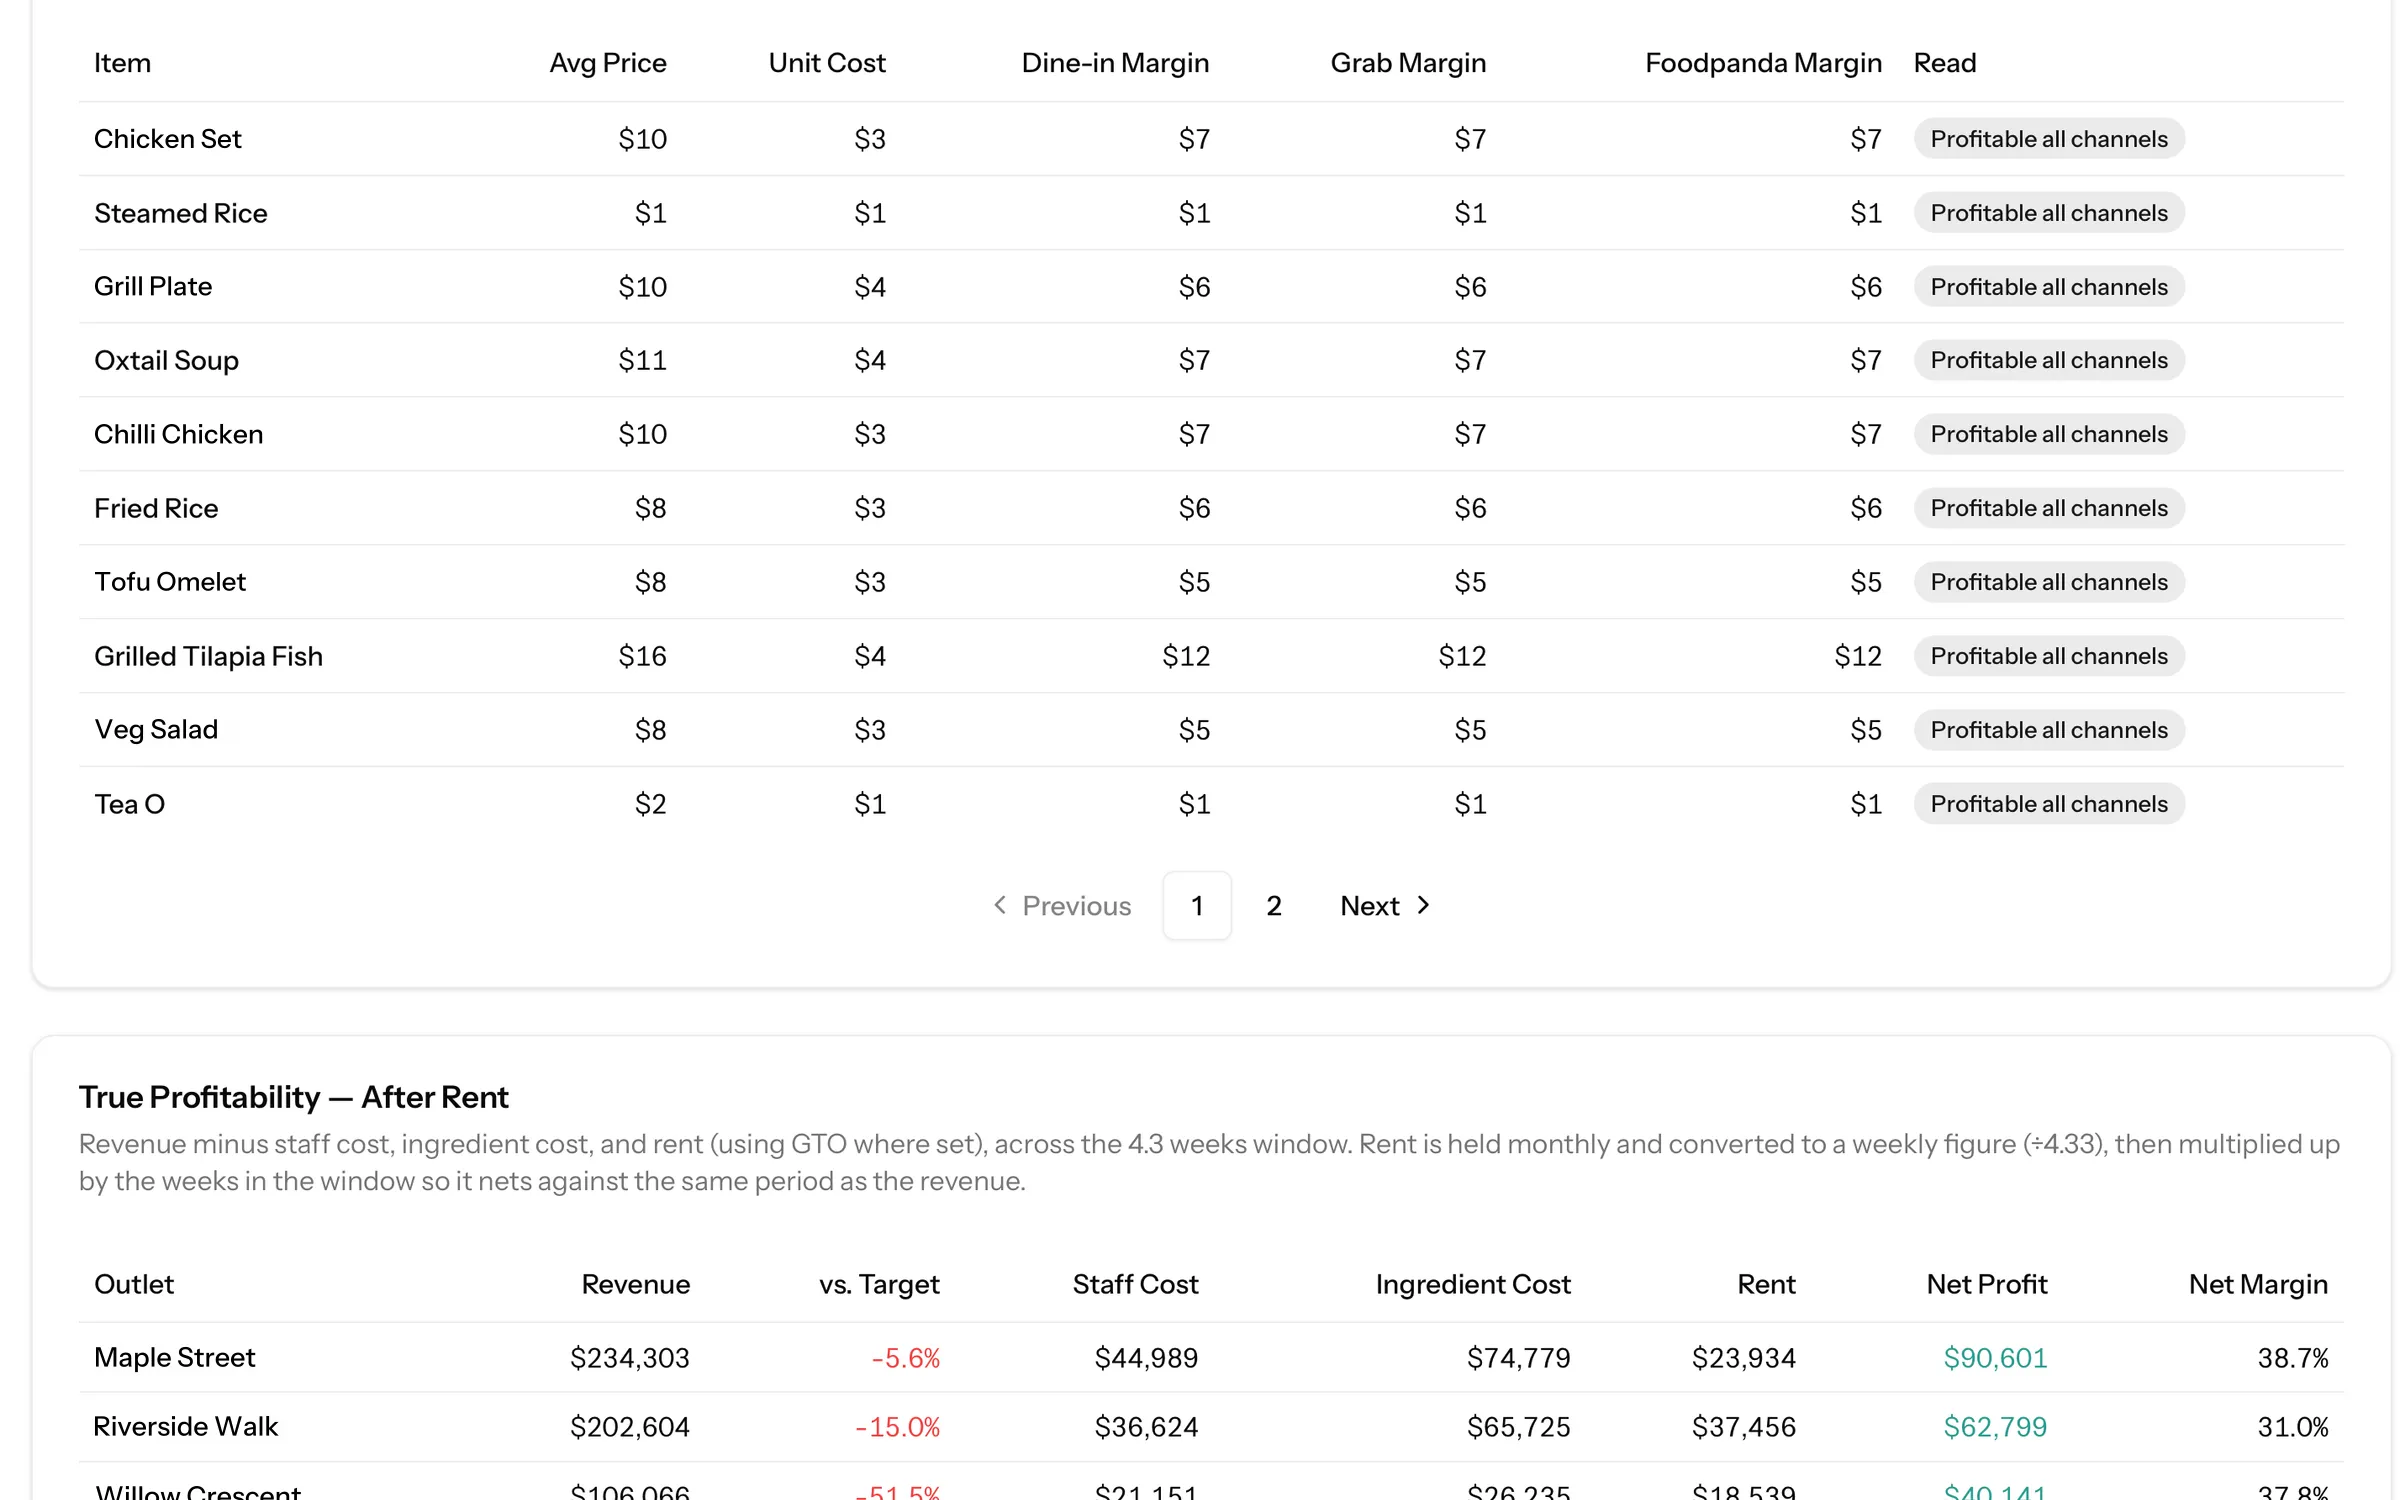
Task: Advance with the Next page button
Action: coord(1385,906)
